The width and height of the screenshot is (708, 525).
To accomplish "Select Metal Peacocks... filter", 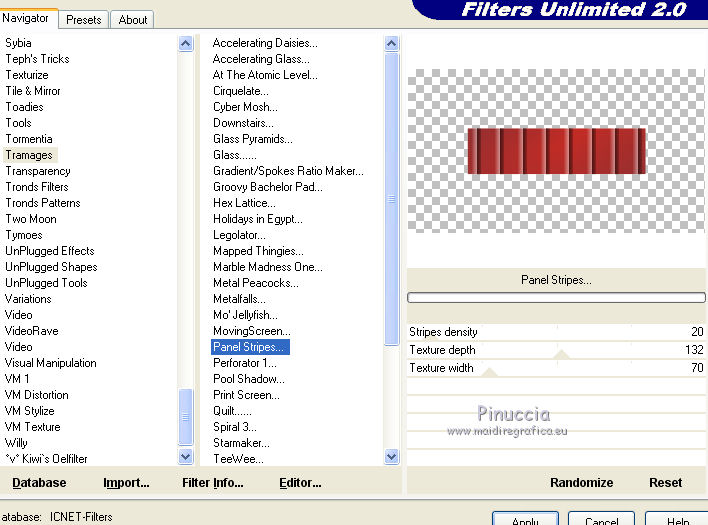I will pos(256,283).
